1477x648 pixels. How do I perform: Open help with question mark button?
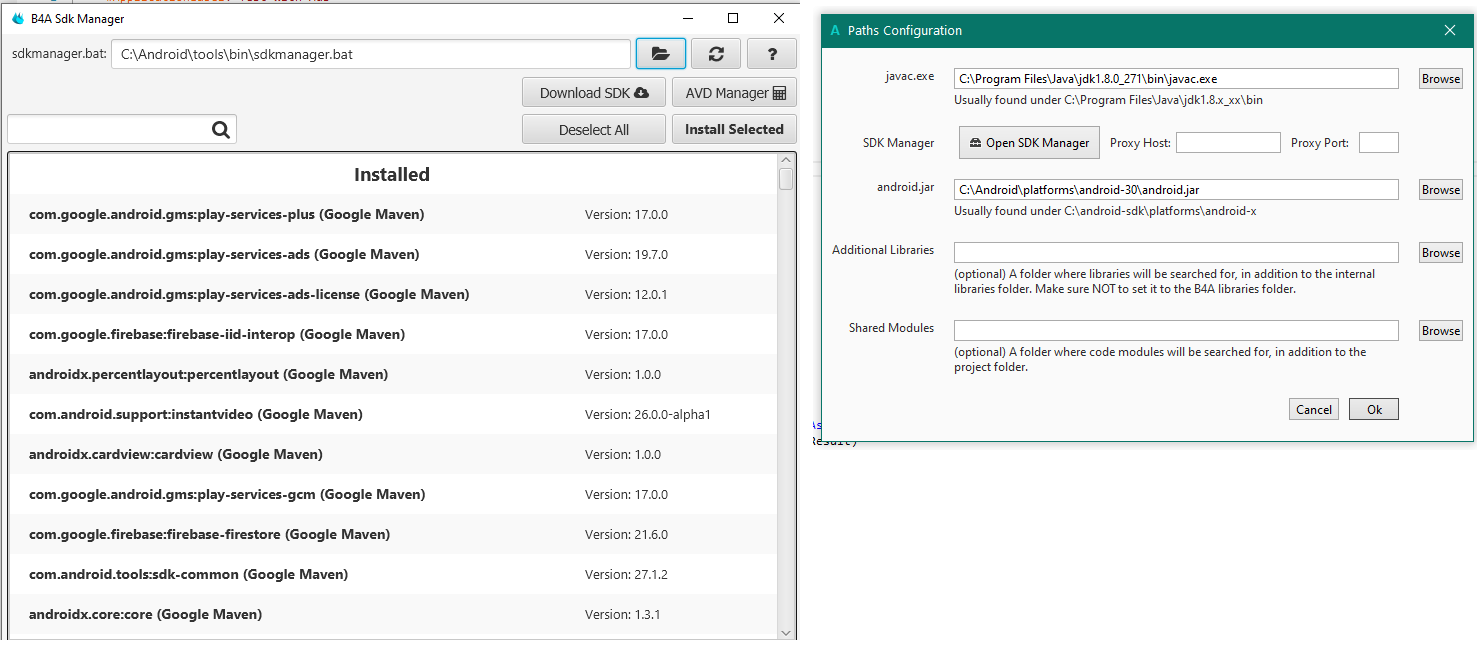[x=772, y=54]
